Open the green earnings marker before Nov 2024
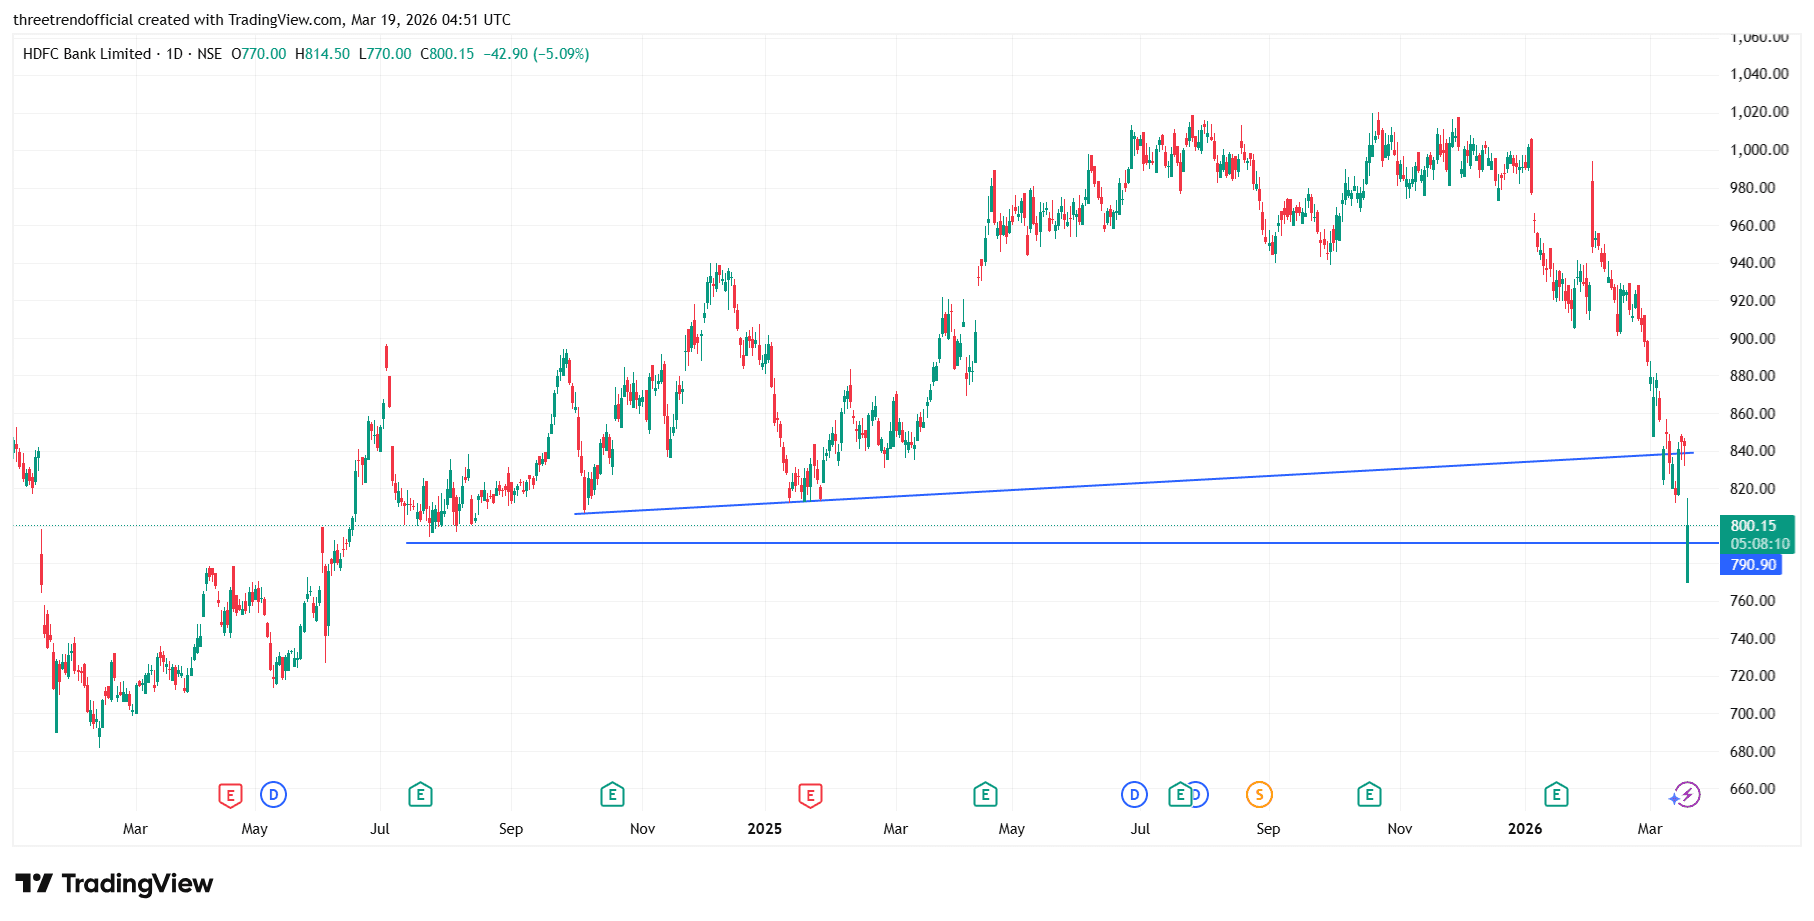1814x921 pixels. (612, 795)
